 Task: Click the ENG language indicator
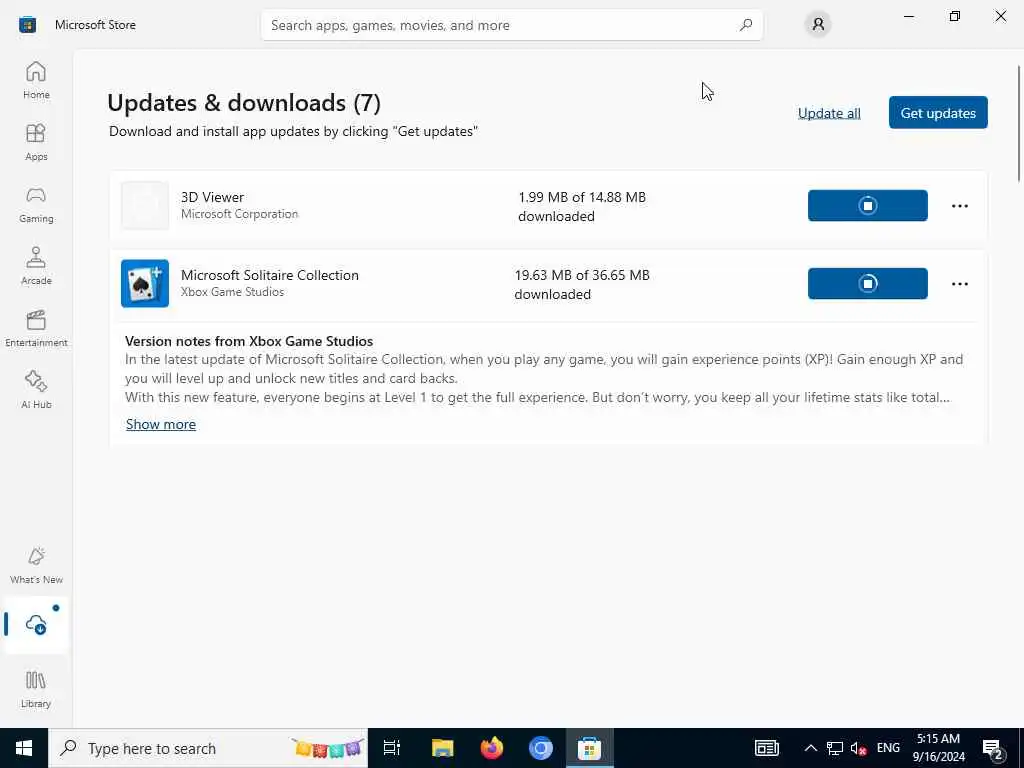888,748
